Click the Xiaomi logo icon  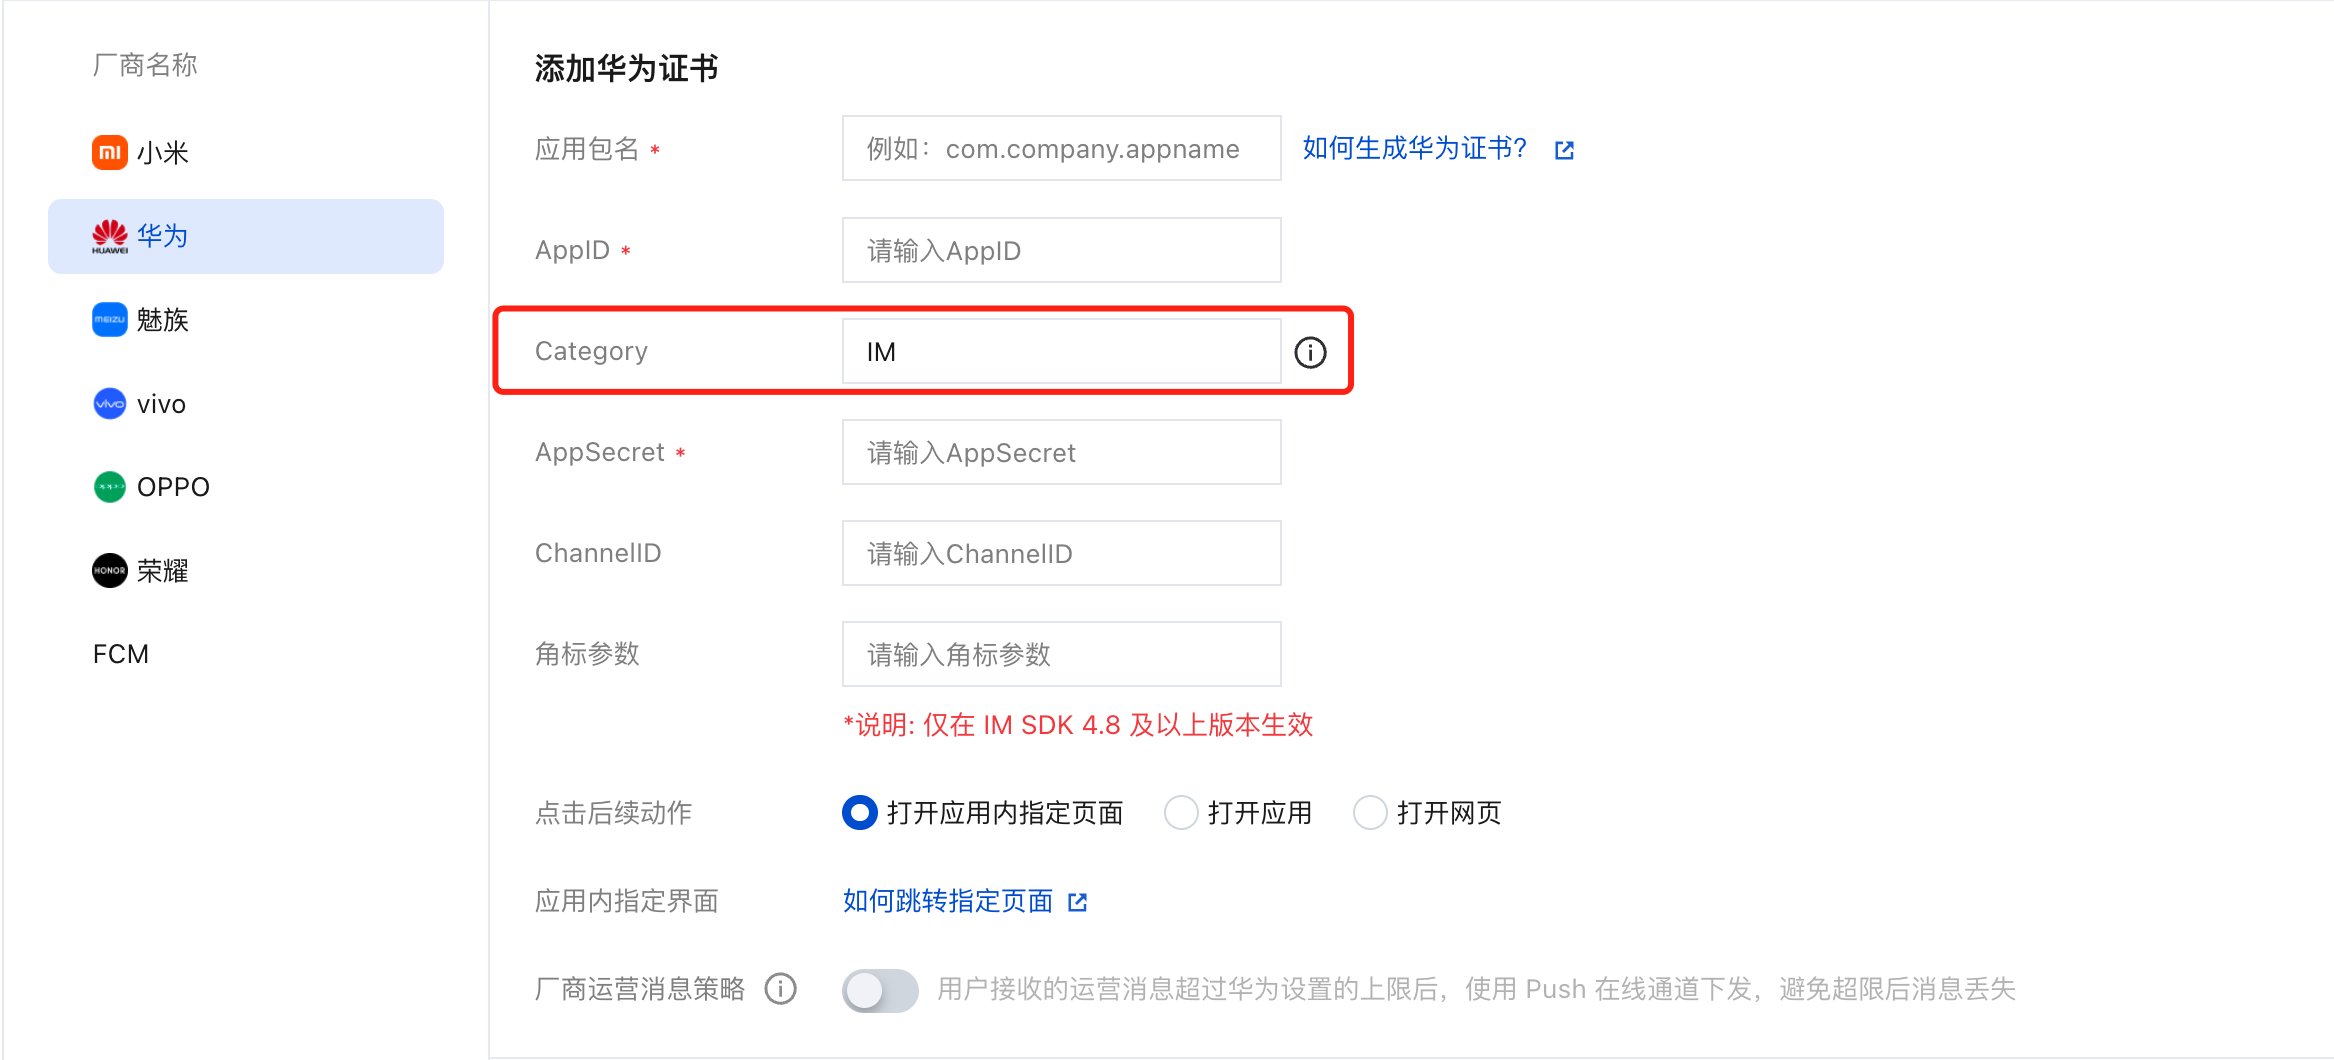pyautogui.click(x=110, y=152)
